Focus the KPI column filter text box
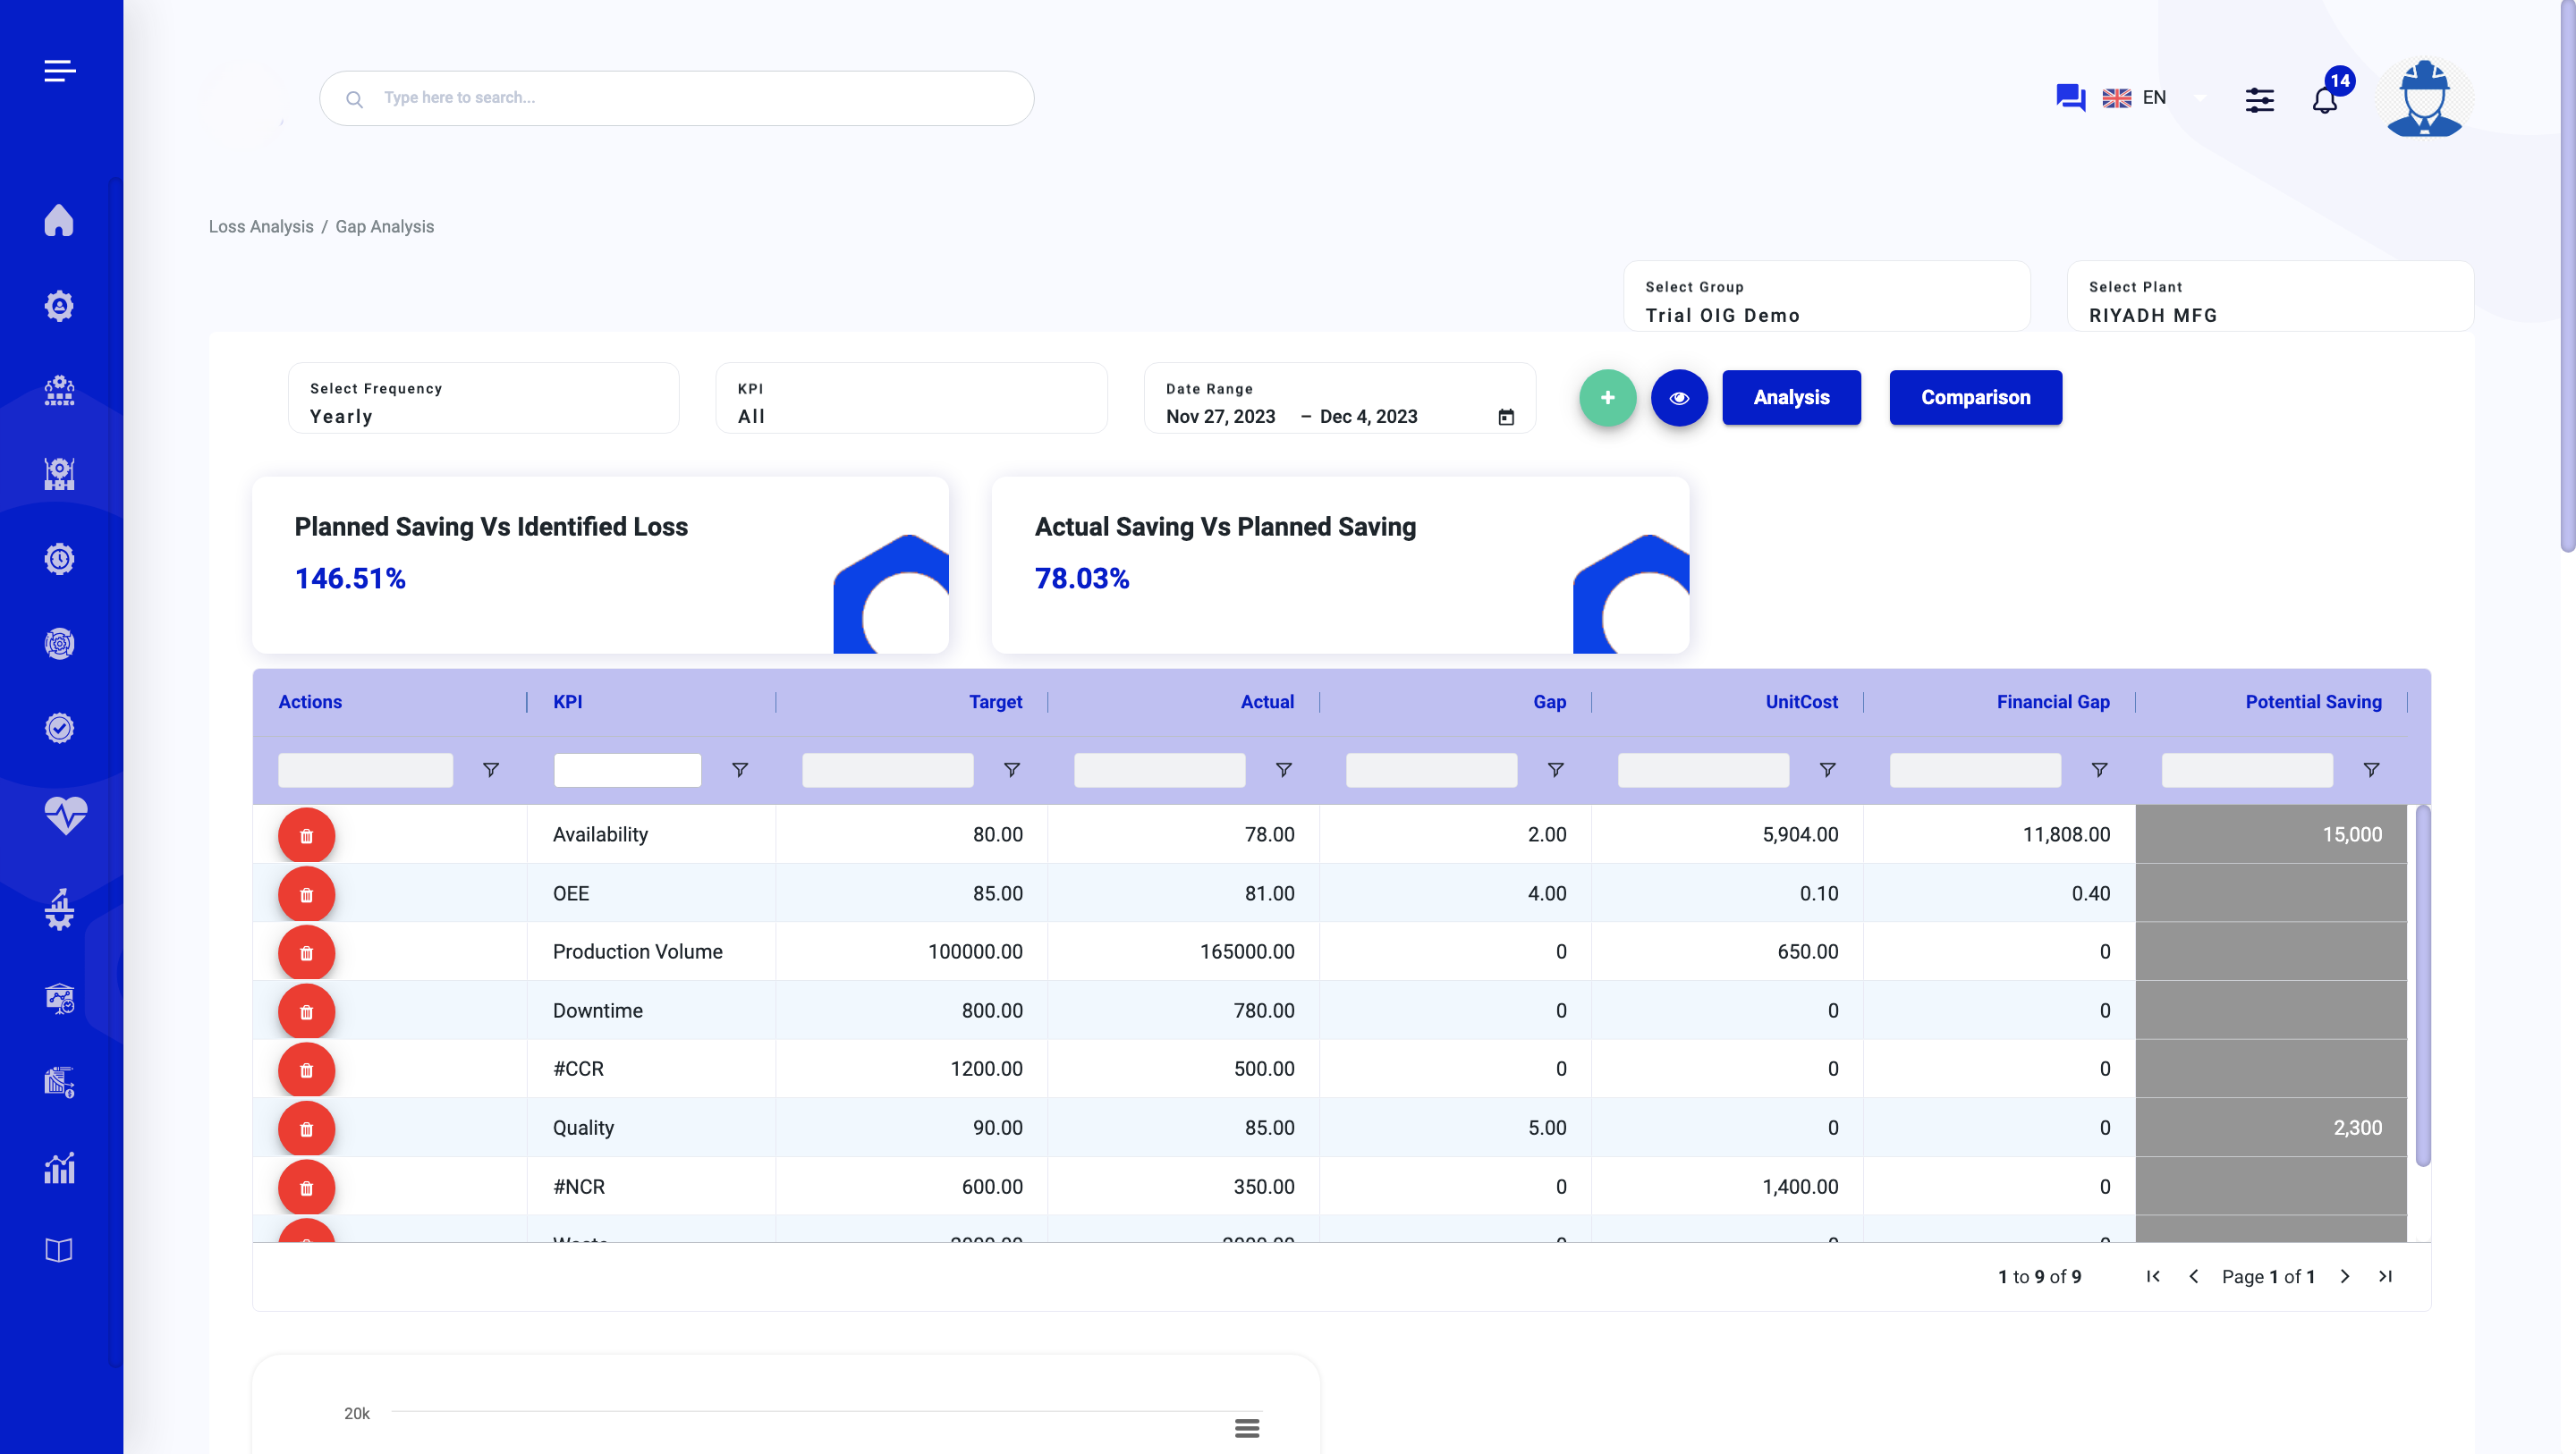Viewport: 2576px width, 1454px height. (x=628, y=770)
